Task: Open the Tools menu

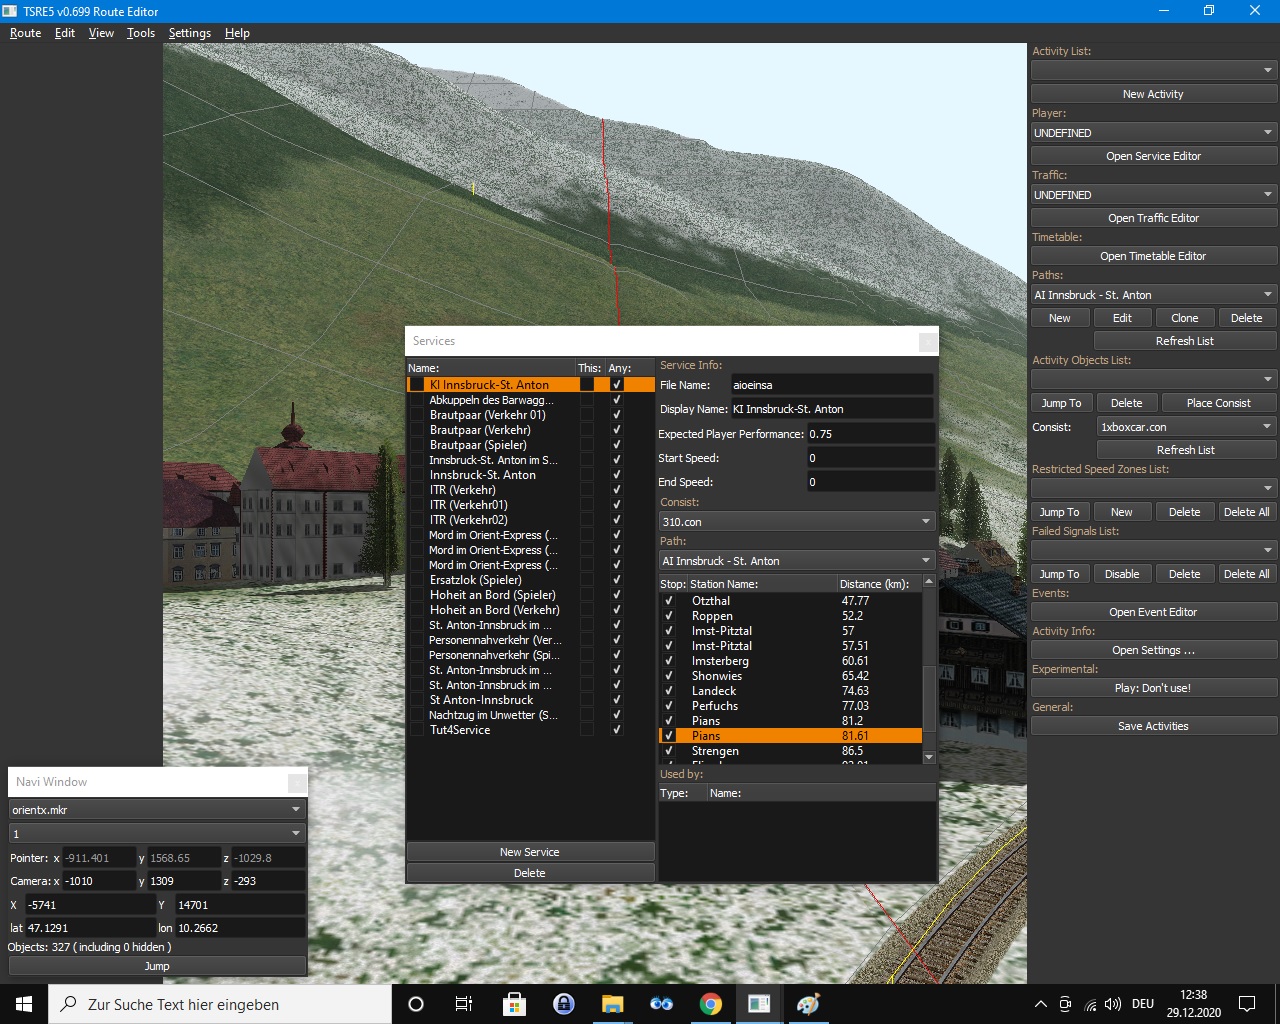Action: [x=140, y=33]
